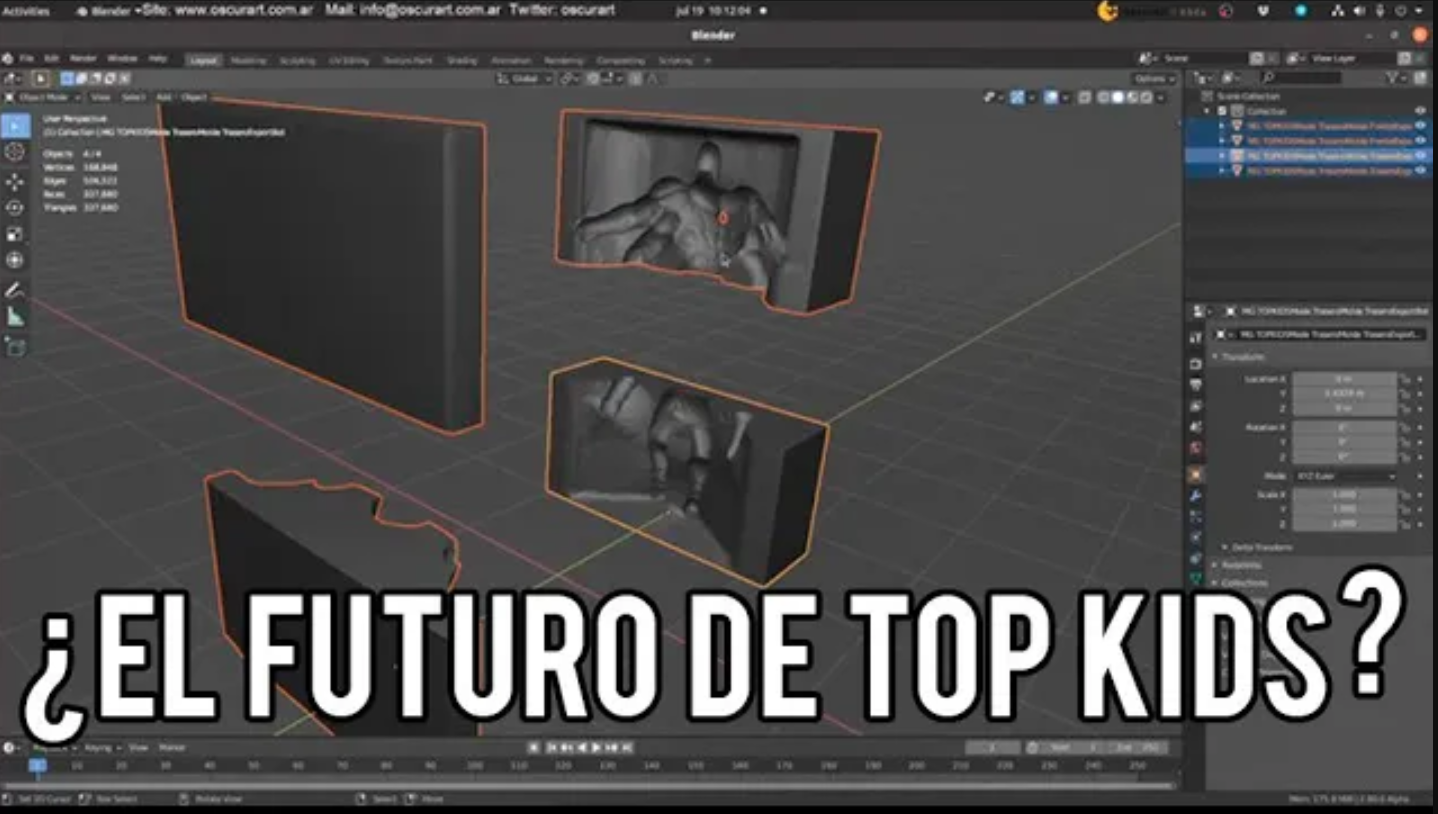Screen dimensions: 1438x814
Task: Switch viewport to rendered shading
Action: (1146, 97)
